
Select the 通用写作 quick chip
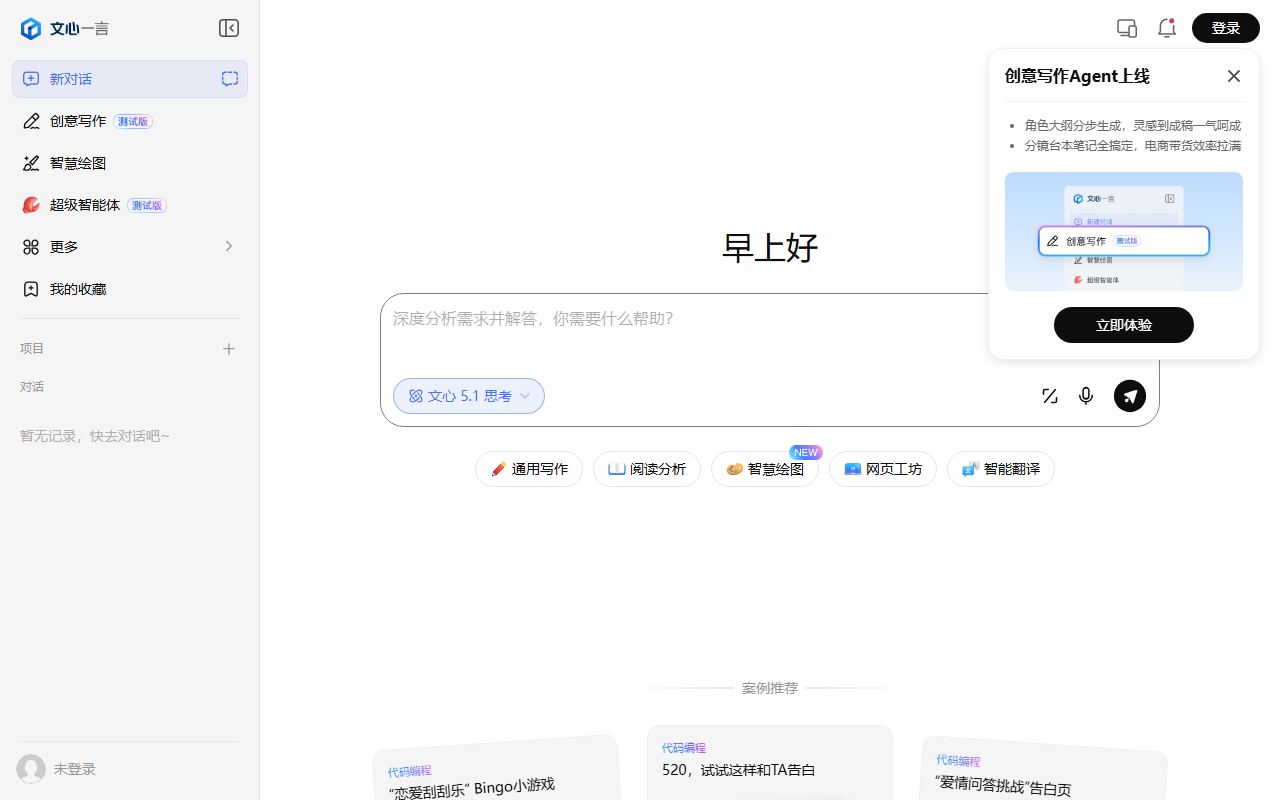click(x=529, y=469)
